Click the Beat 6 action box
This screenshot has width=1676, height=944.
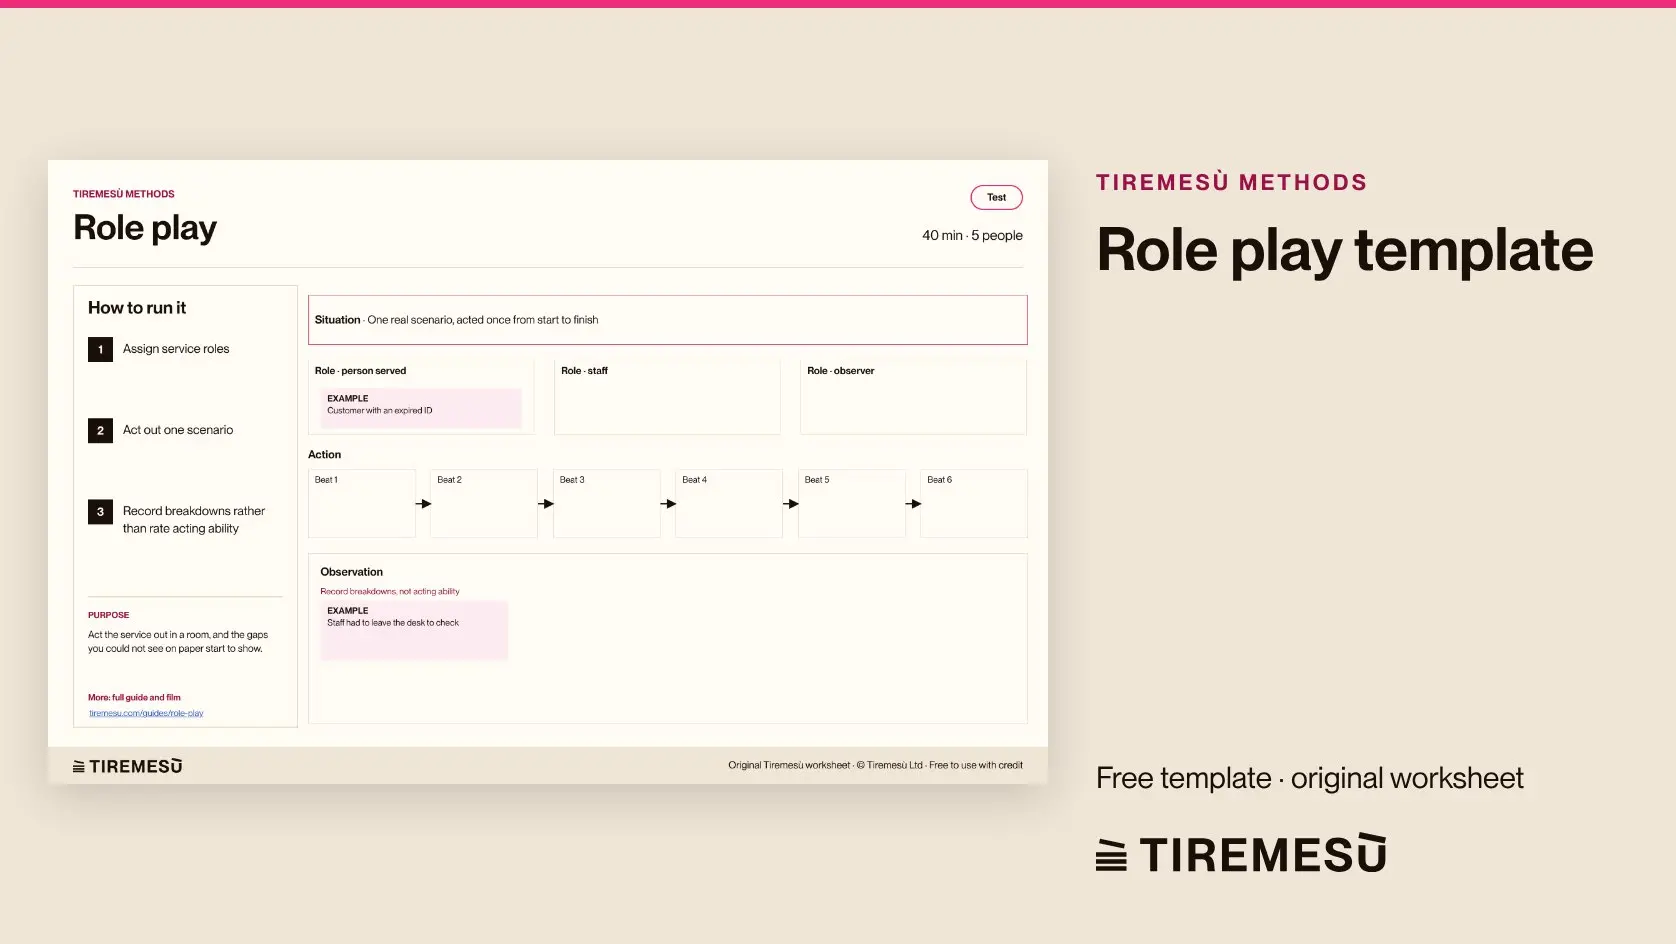point(974,503)
